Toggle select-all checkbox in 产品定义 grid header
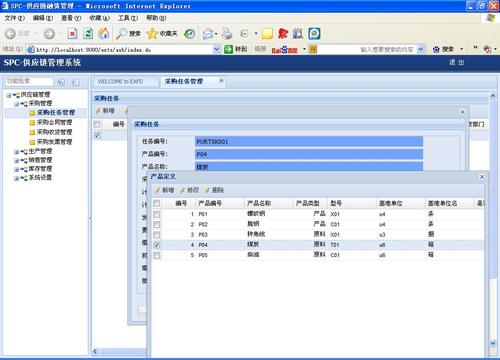The height and width of the screenshot is (360, 500). 156,203
